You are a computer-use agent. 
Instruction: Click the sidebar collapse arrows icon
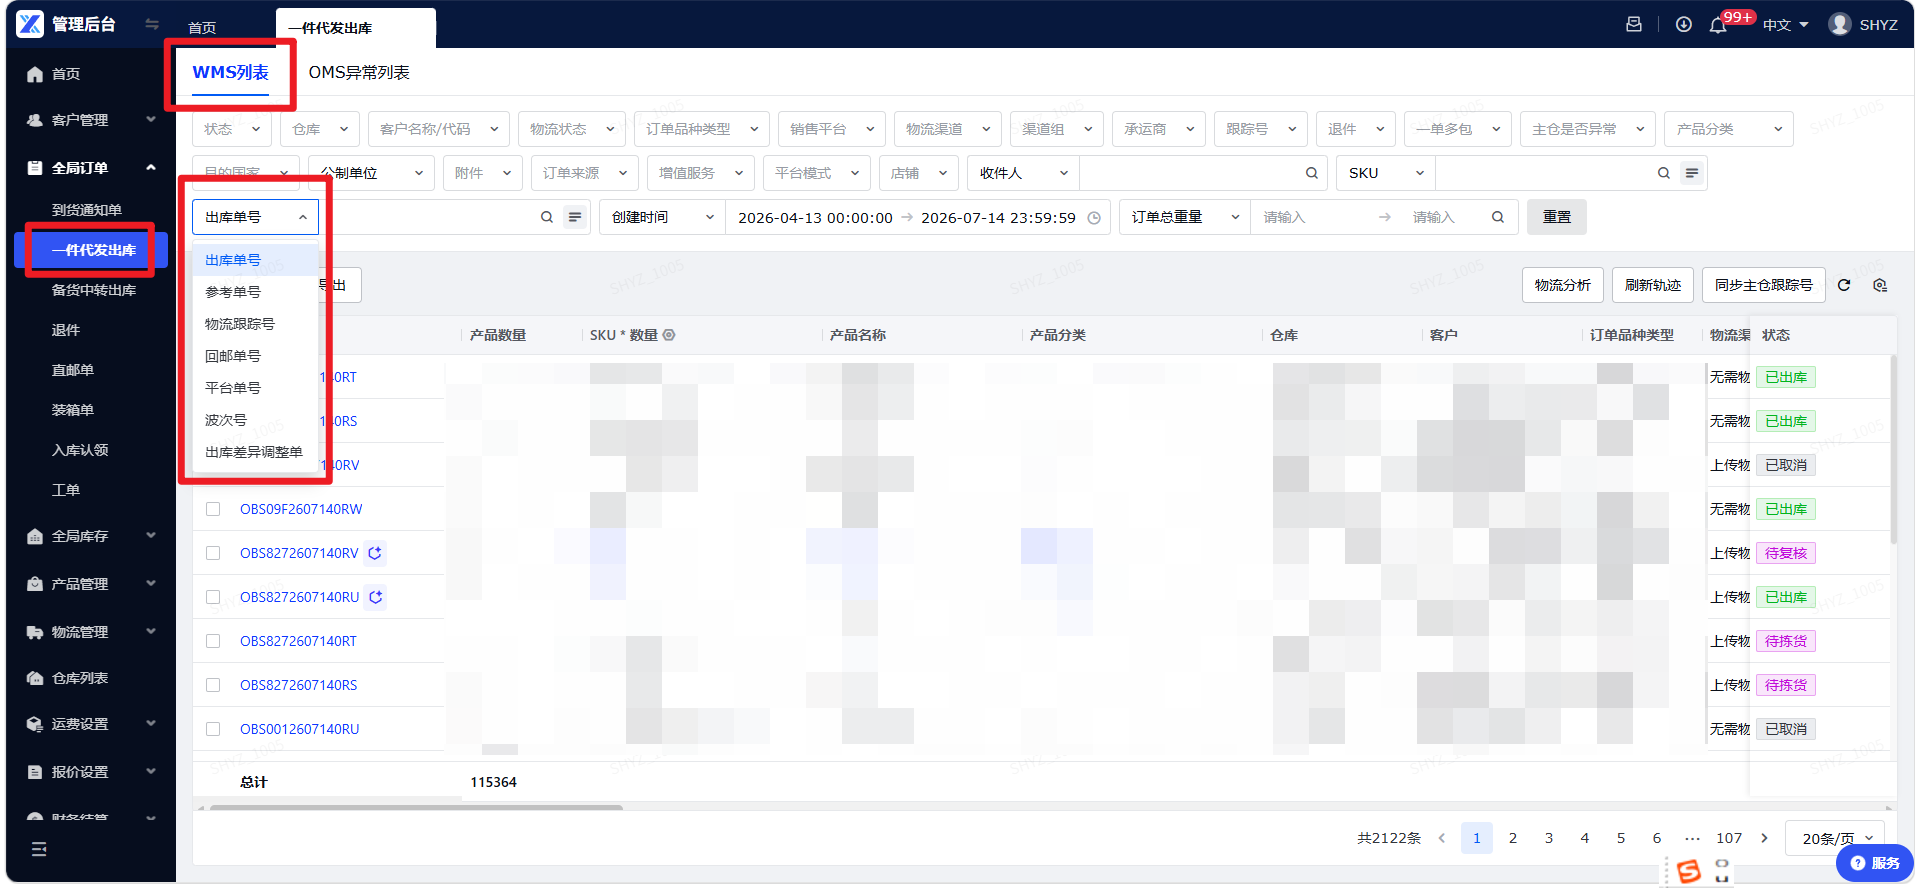[152, 24]
